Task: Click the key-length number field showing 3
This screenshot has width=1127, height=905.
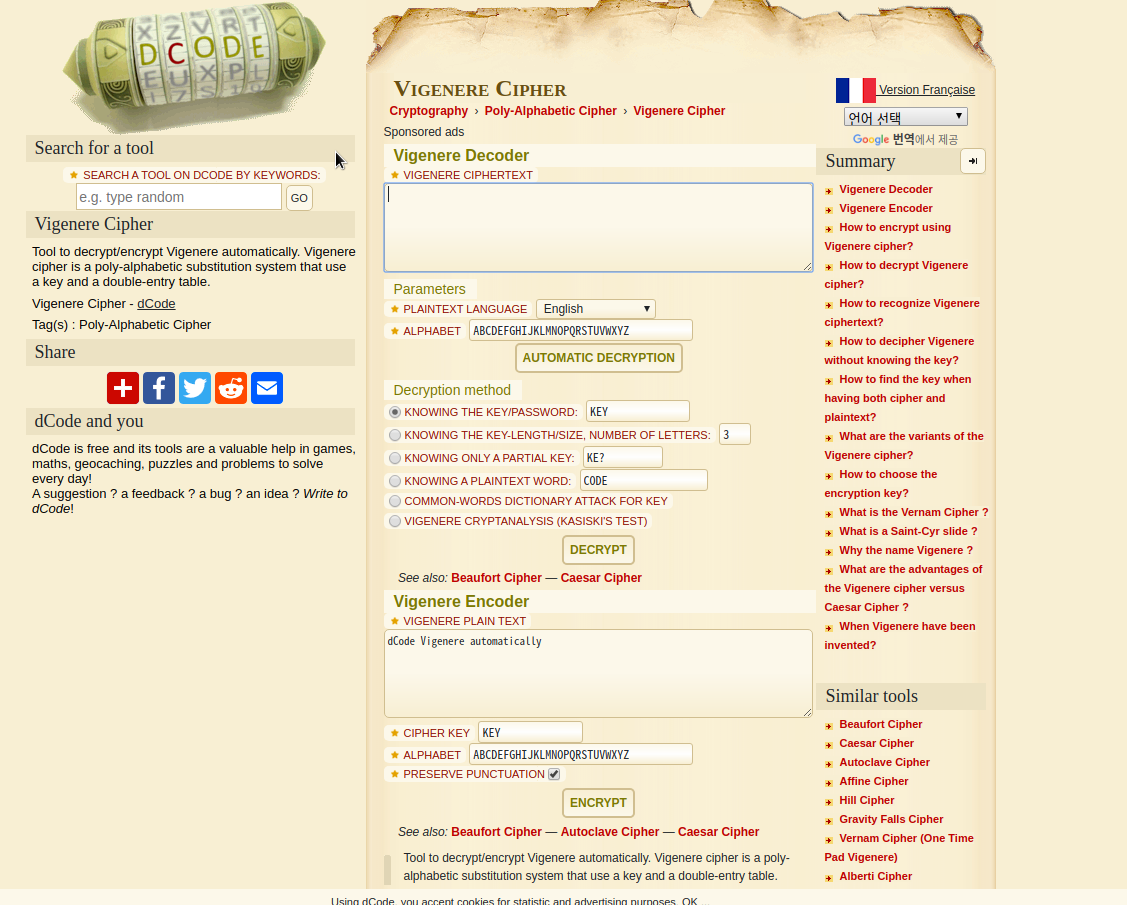Action: 735,434
